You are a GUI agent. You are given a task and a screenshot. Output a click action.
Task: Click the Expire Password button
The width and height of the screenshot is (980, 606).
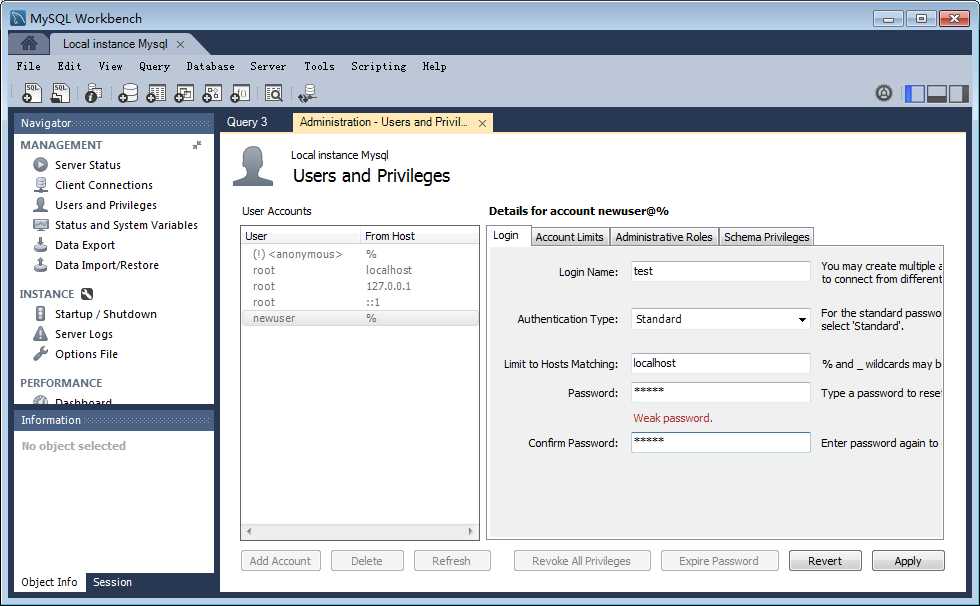click(719, 561)
